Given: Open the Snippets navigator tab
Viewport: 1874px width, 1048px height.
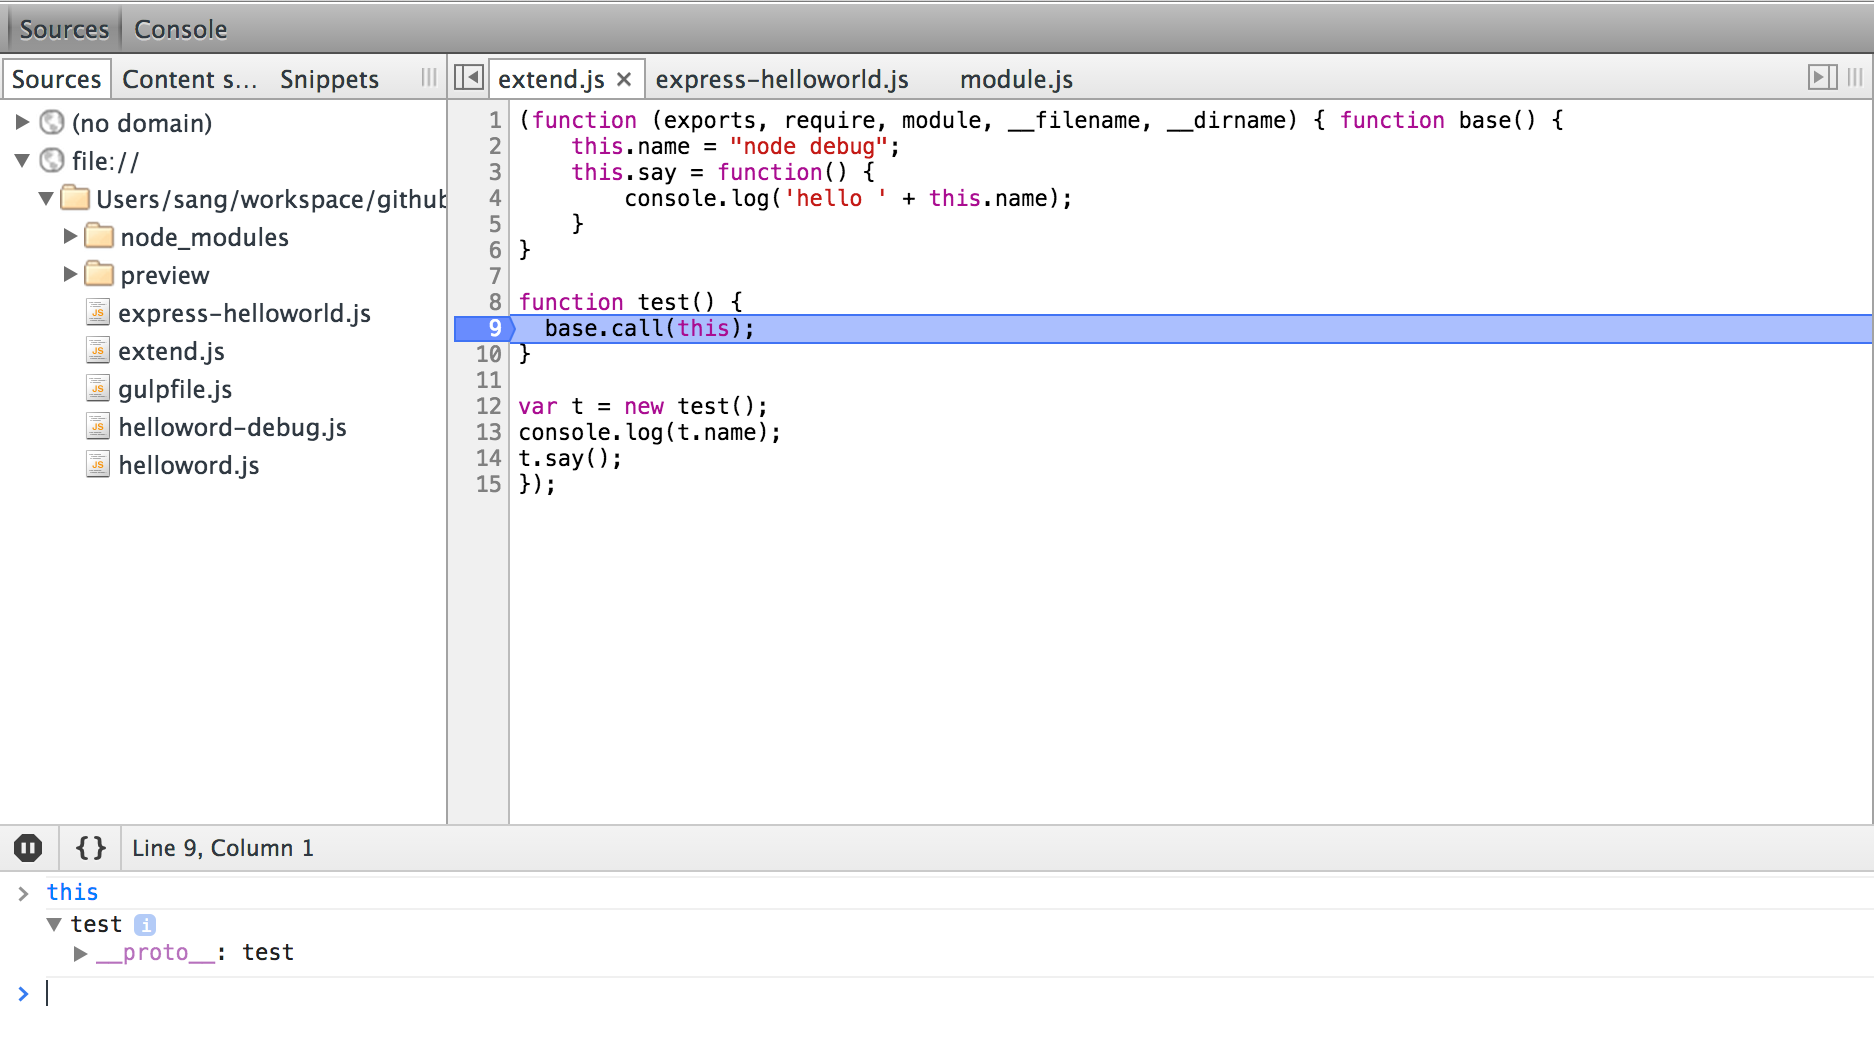Looking at the screenshot, I should pos(329,79).
